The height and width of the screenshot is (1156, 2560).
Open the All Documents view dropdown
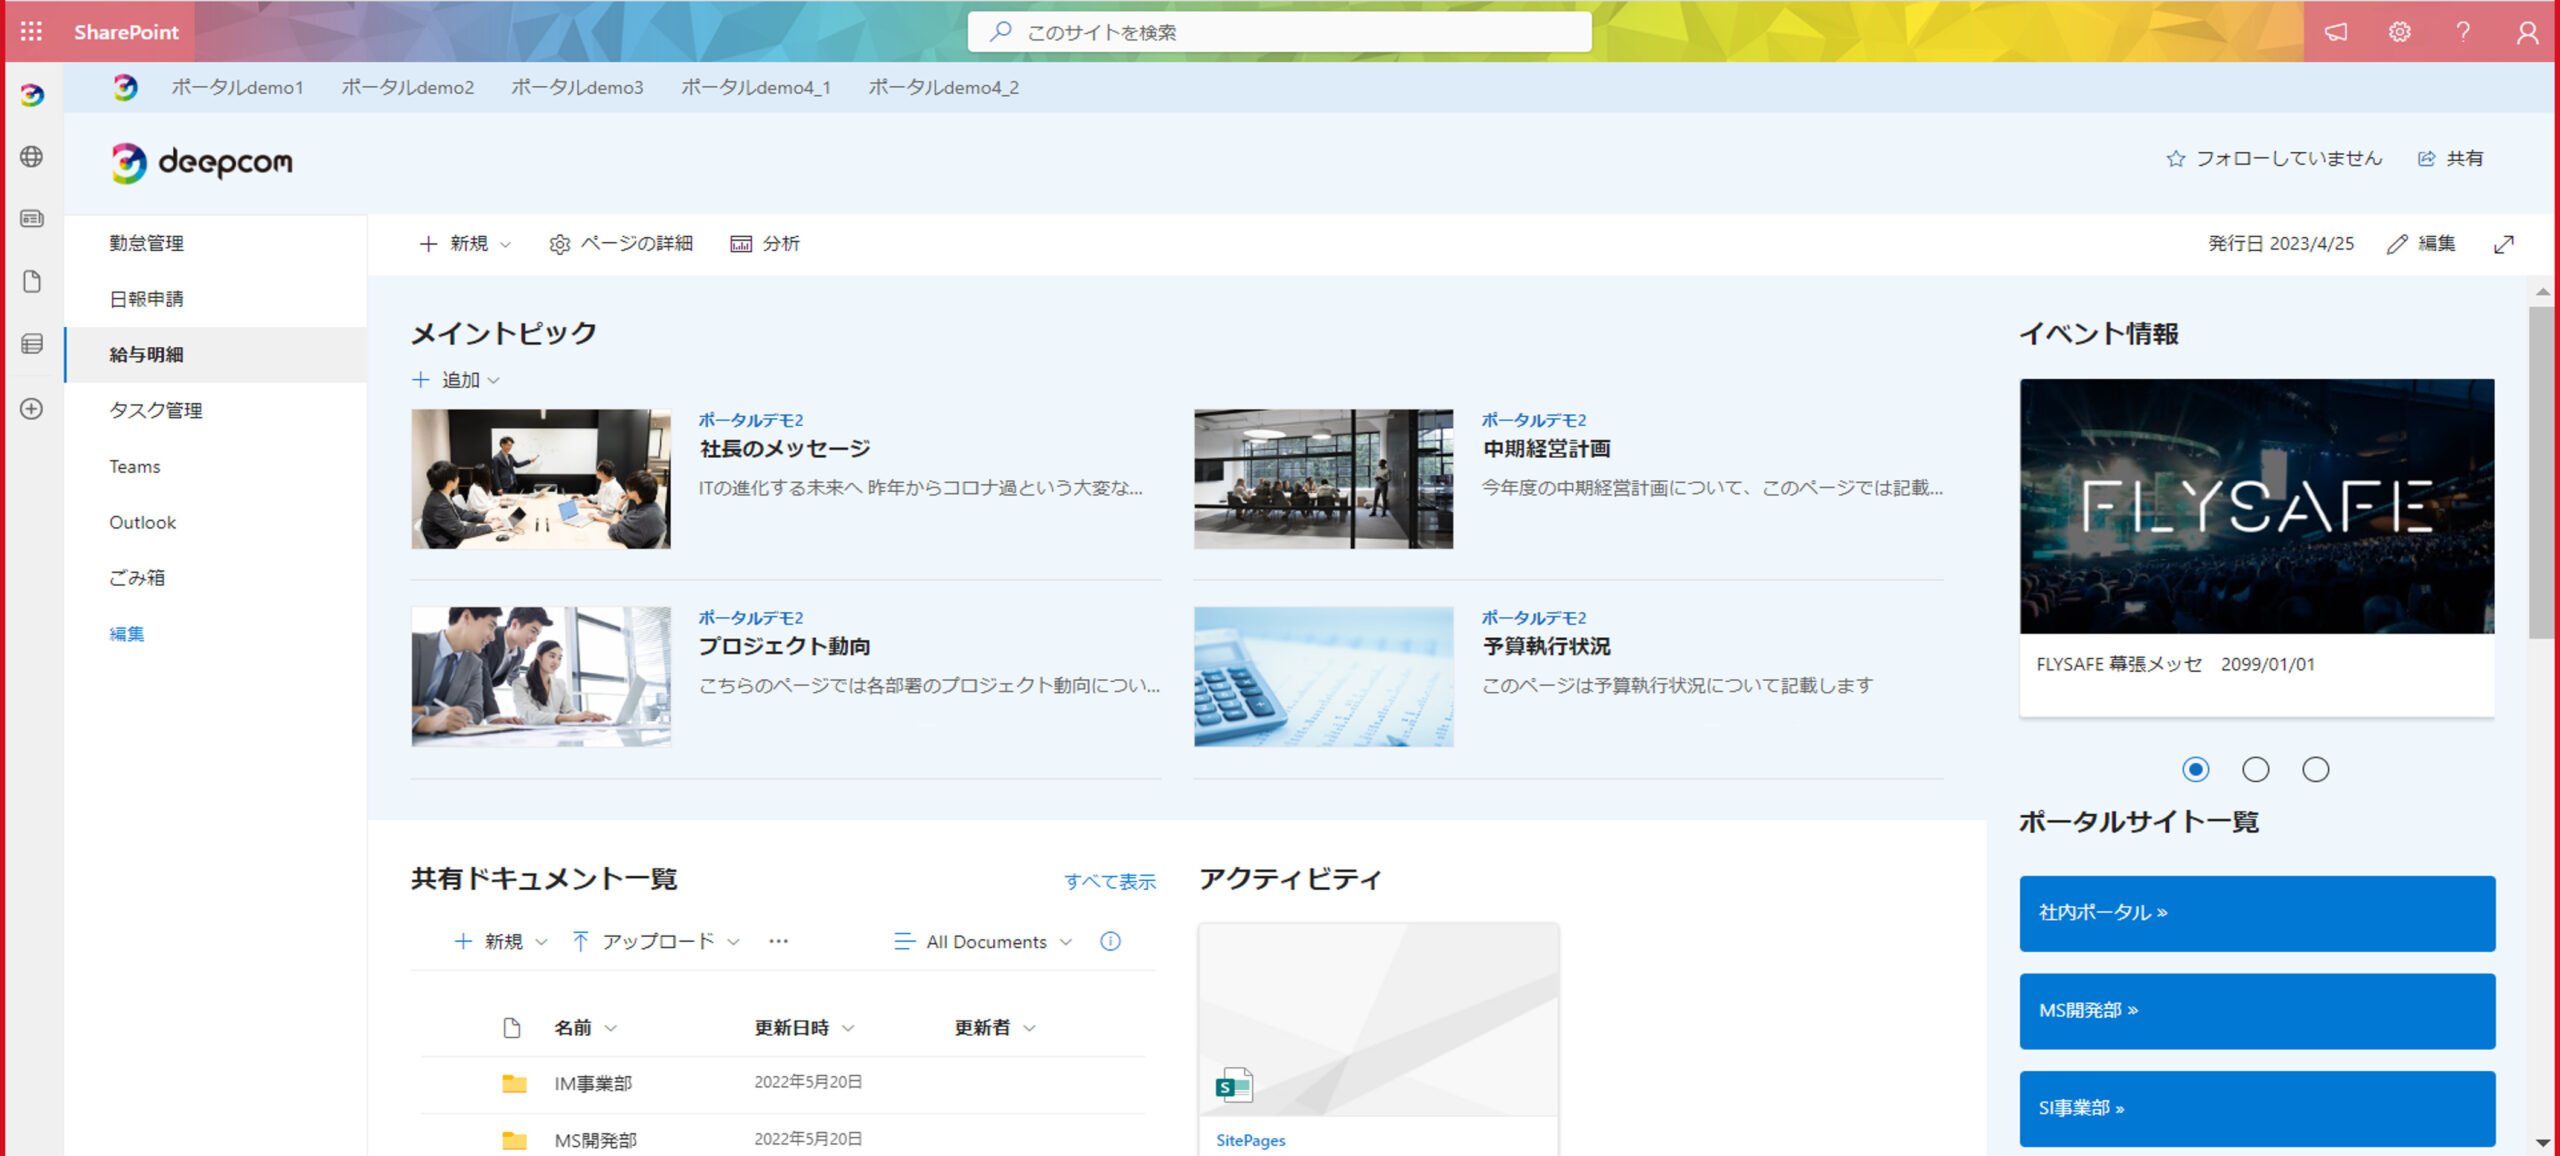pos(984,942)
